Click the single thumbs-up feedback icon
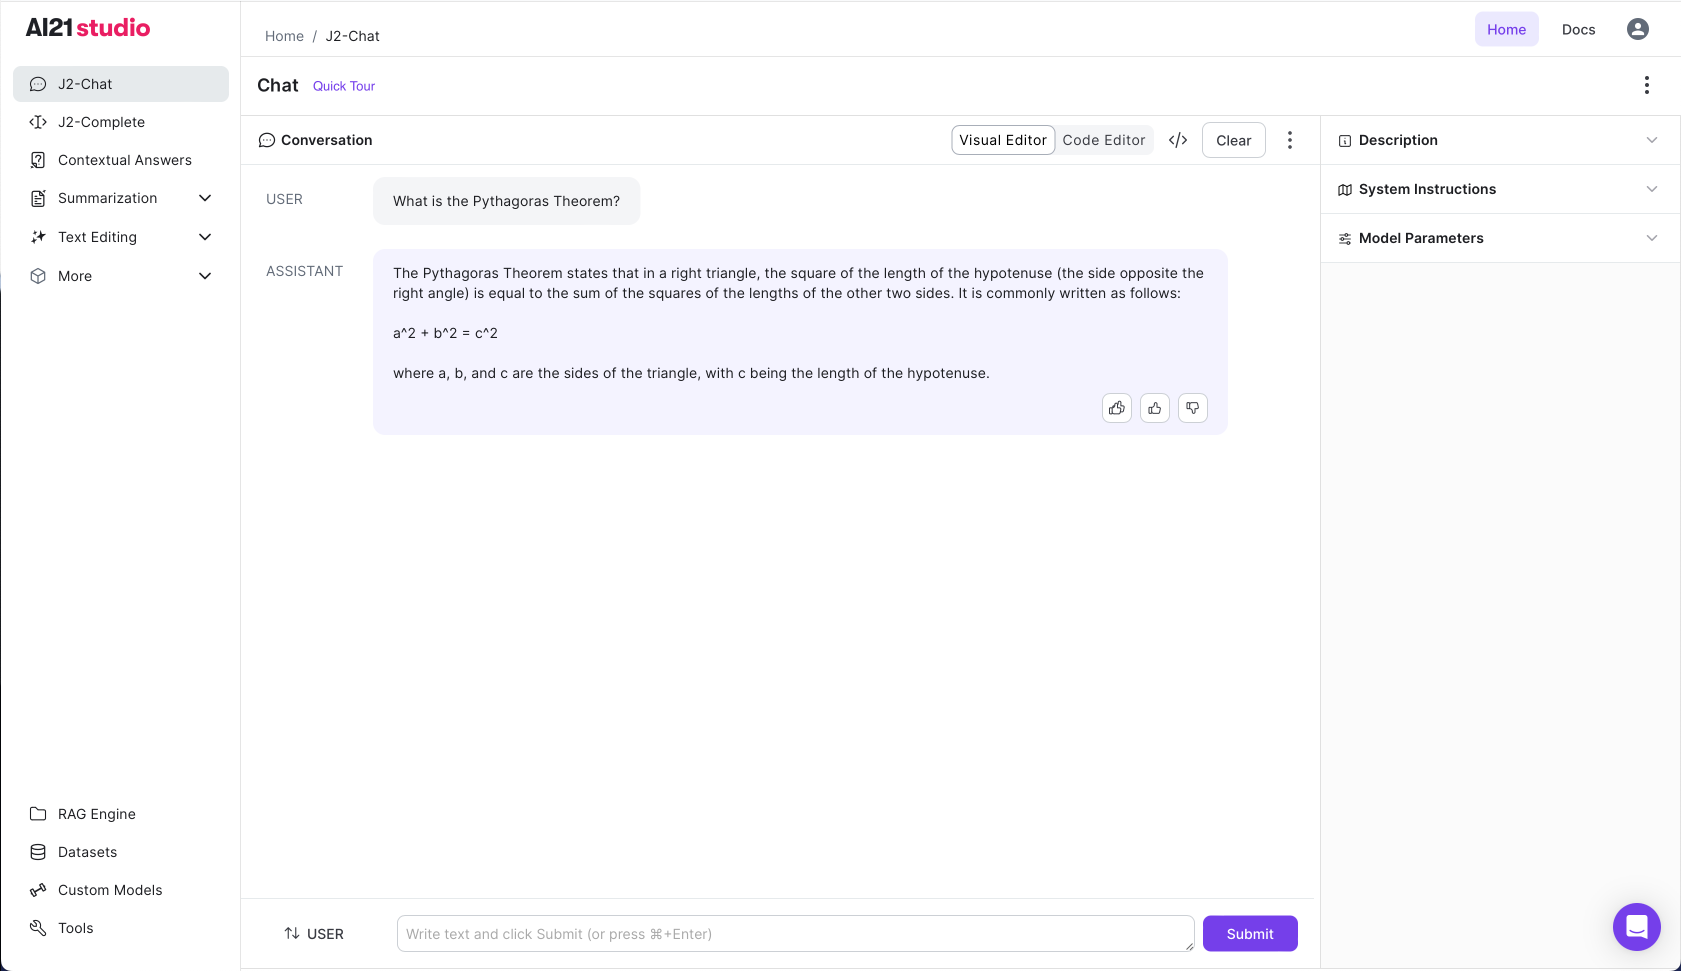The image size is (1681, 971). point(1155,408)
